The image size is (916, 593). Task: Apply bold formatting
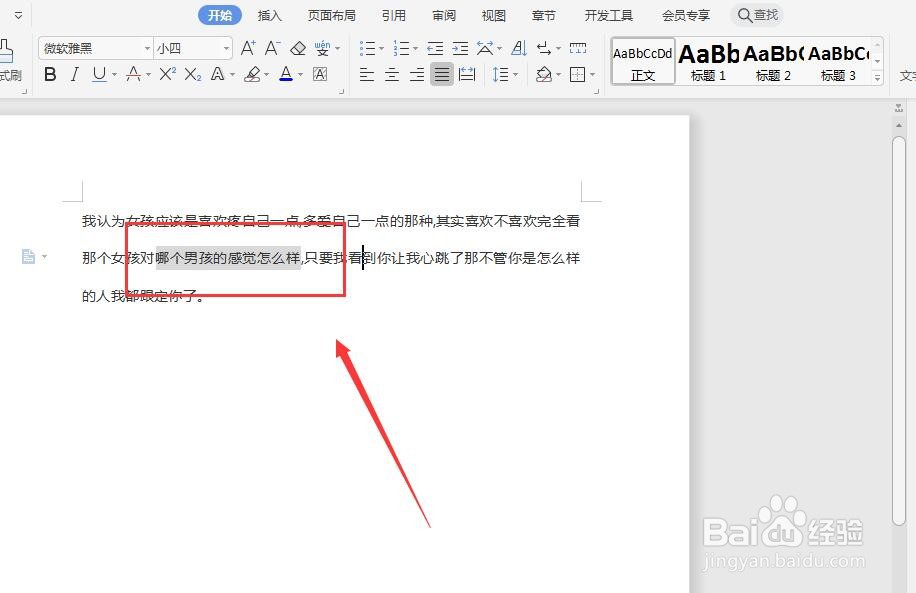[x=50, y=74]
